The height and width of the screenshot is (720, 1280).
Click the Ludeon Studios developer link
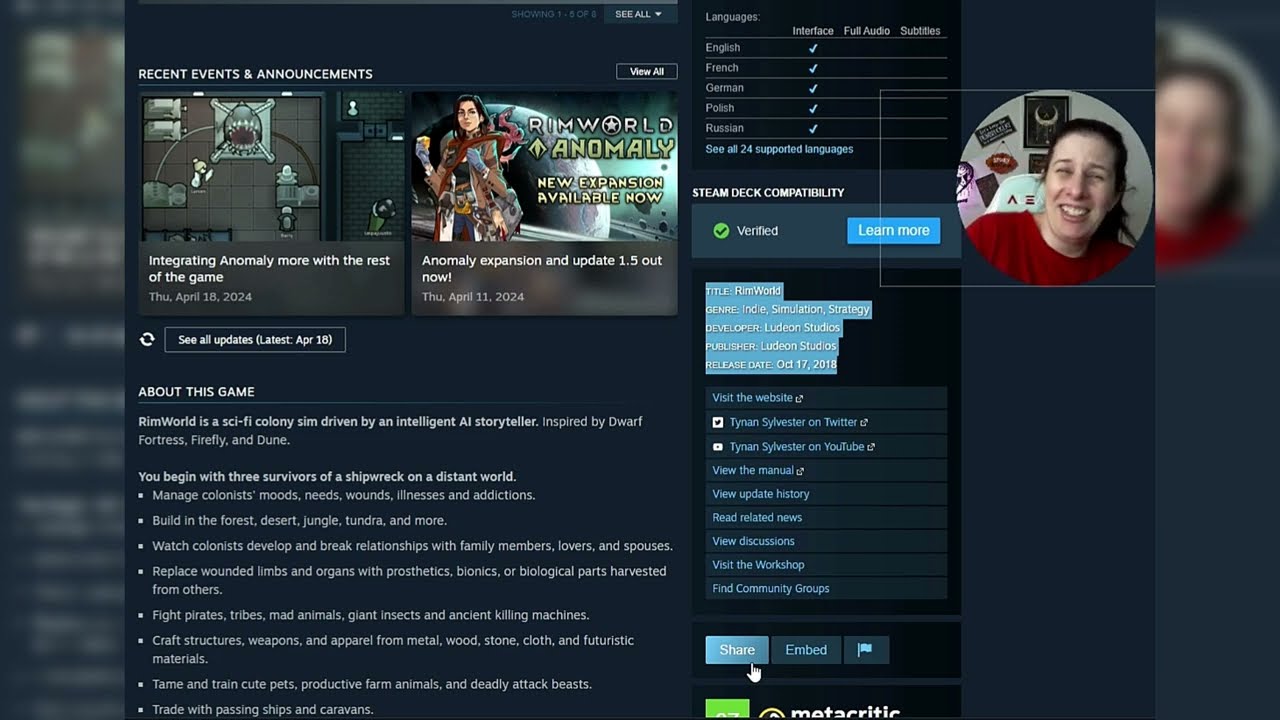pyautogui.click(x=802, y=328)
